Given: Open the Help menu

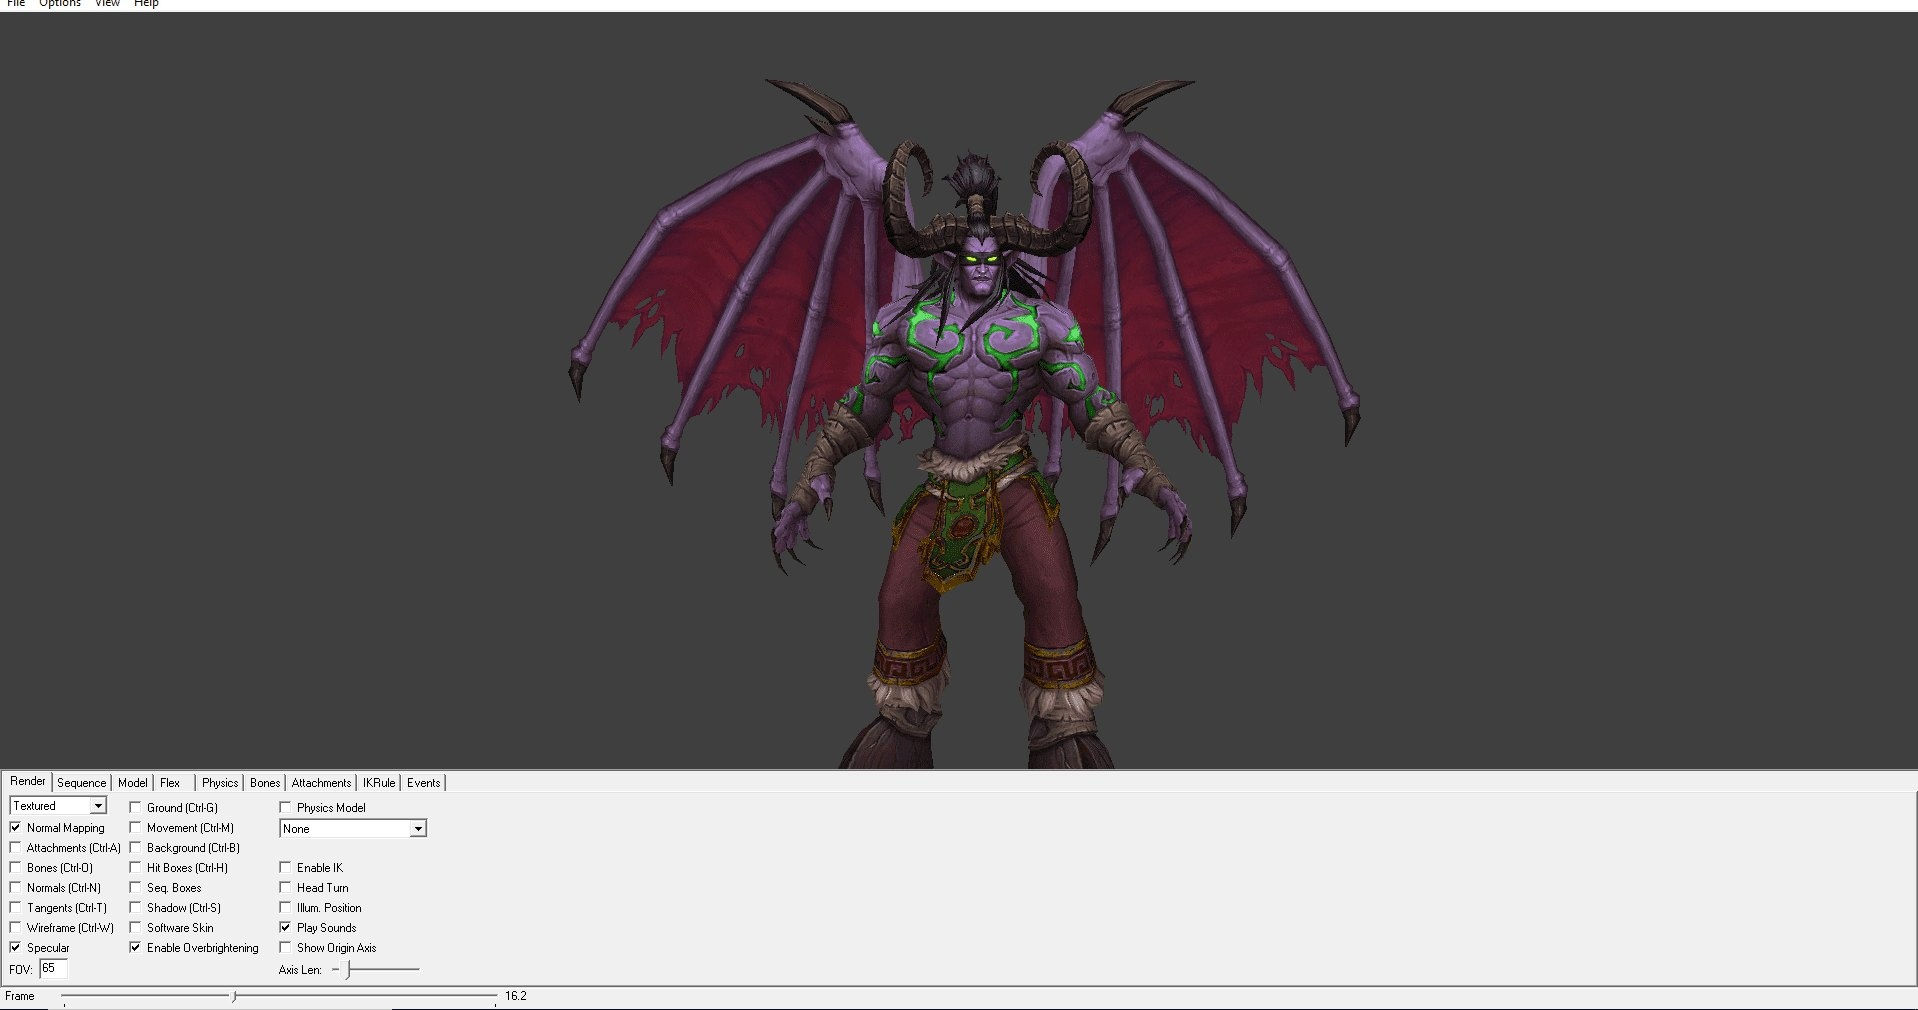Looking at the screenshot, I should pos(146,4).
